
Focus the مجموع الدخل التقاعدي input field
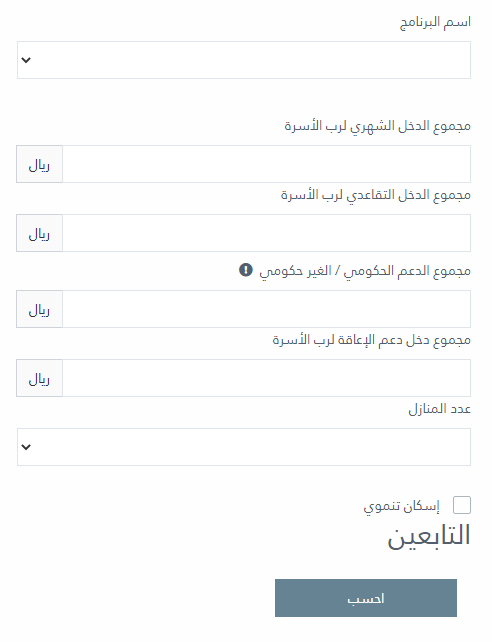click(266, 233)
